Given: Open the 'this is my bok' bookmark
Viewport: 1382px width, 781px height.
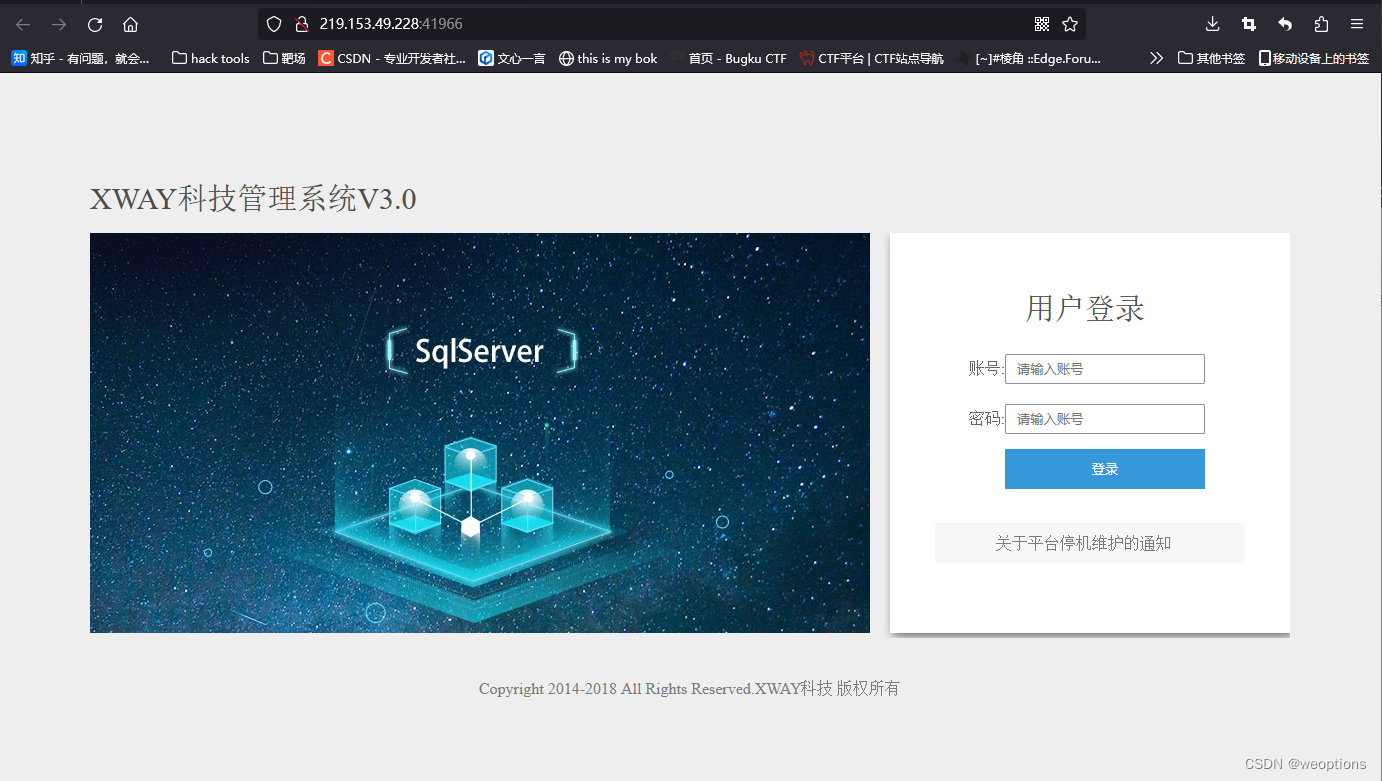Looking at the screenshot, I should (608, 58).
